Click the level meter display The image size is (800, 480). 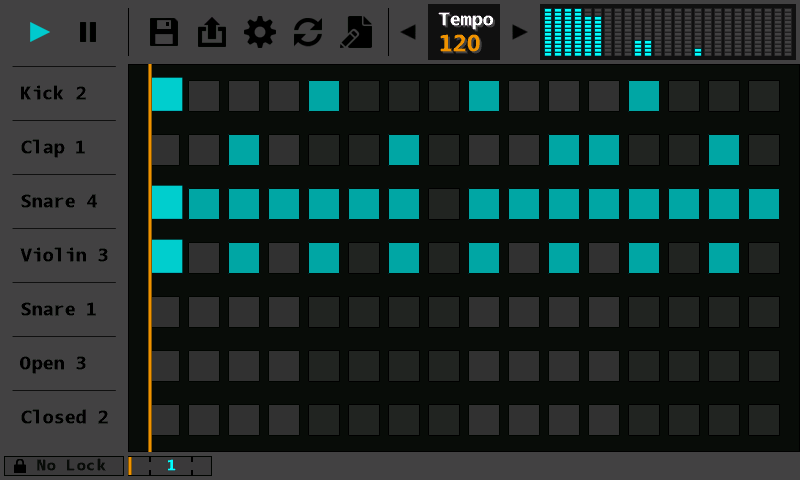[x=667, y=32]
